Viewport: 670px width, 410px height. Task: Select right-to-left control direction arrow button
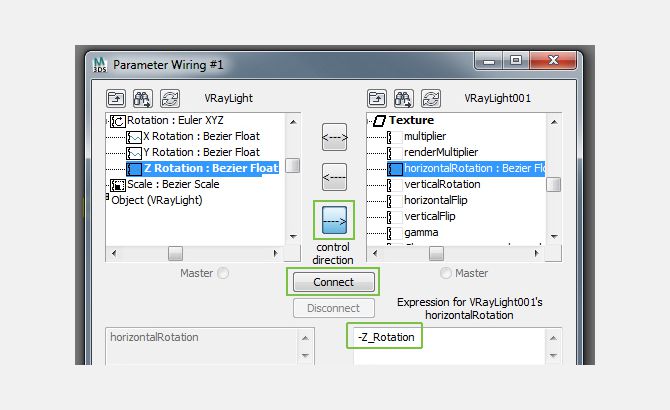click(334, 177)
